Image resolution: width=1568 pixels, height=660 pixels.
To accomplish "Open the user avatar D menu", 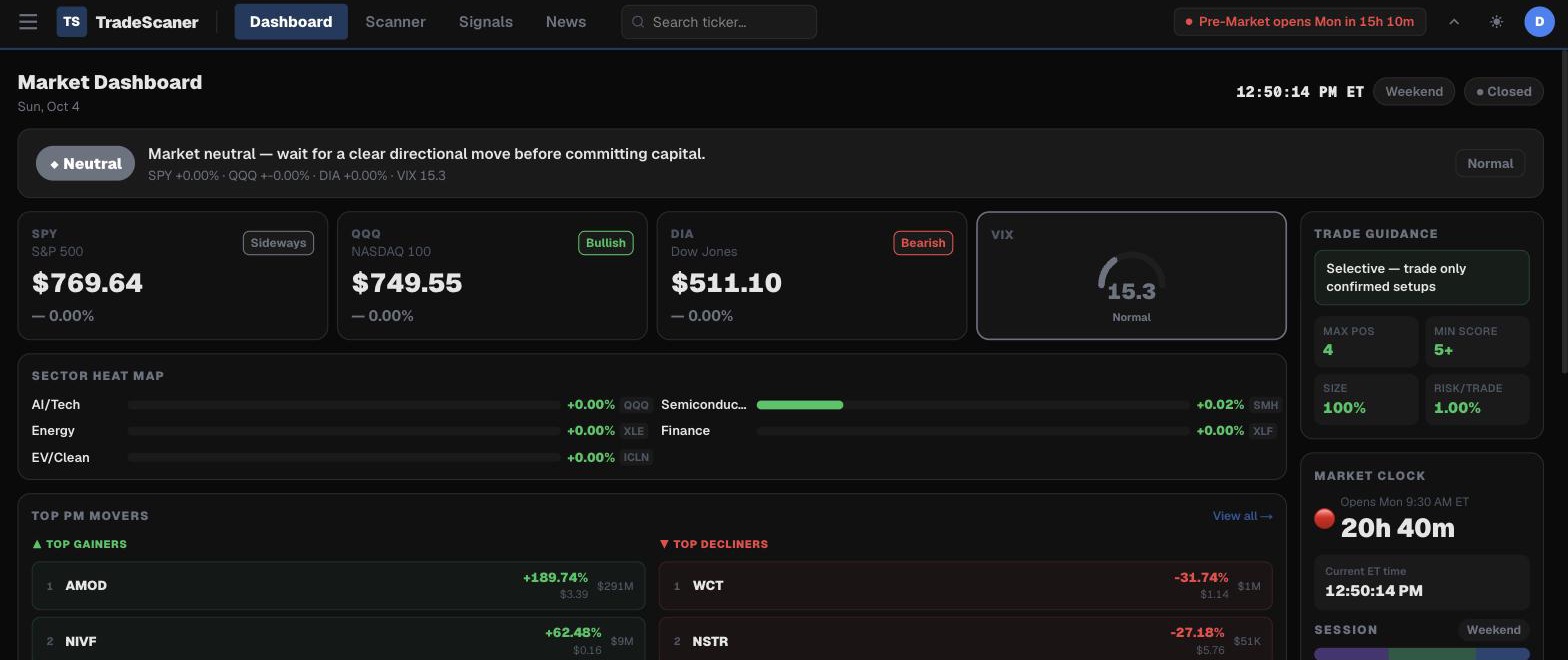I will point(1539,22).
